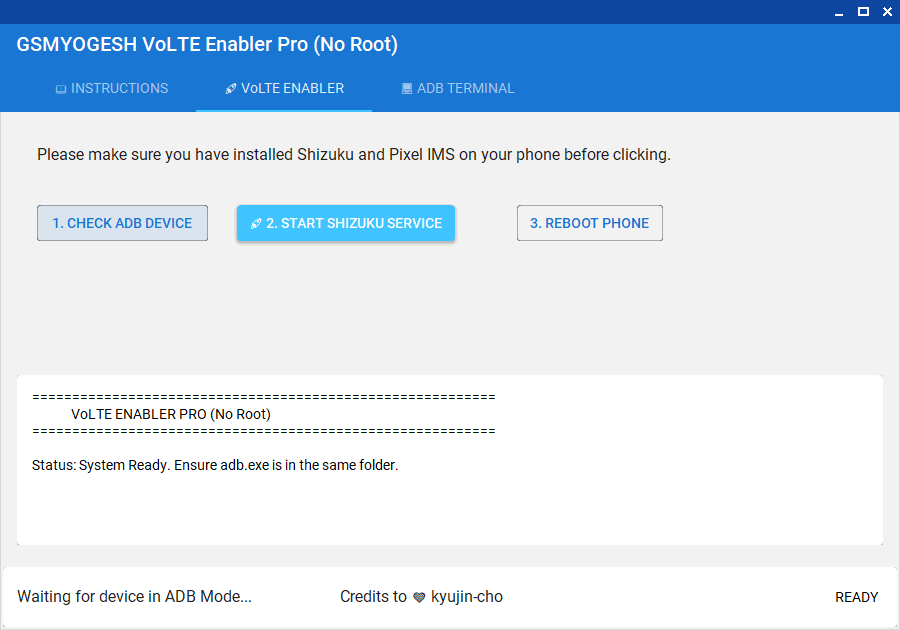The height and width of the screenshot is (630, 900).
Task: Click the 'Waiting for device in ADB Mode' status
Action: (x=134, y=597)
